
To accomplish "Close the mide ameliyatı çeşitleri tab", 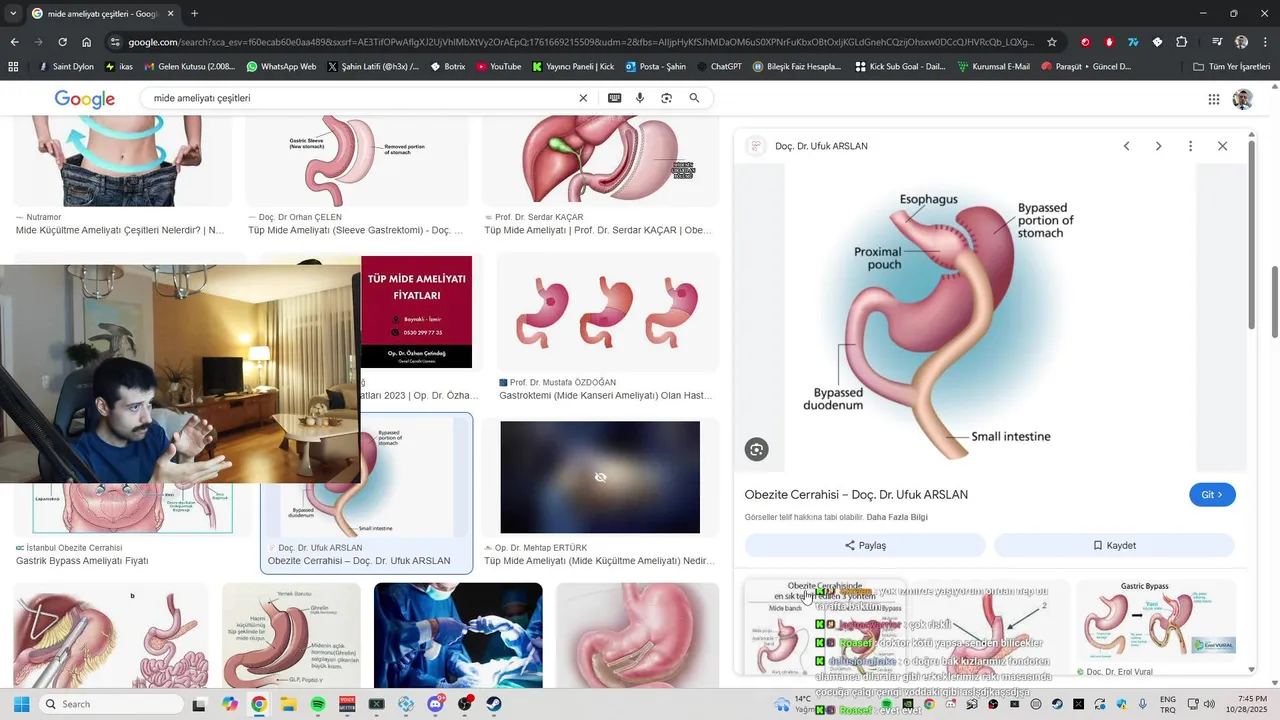I will (169, 14).
